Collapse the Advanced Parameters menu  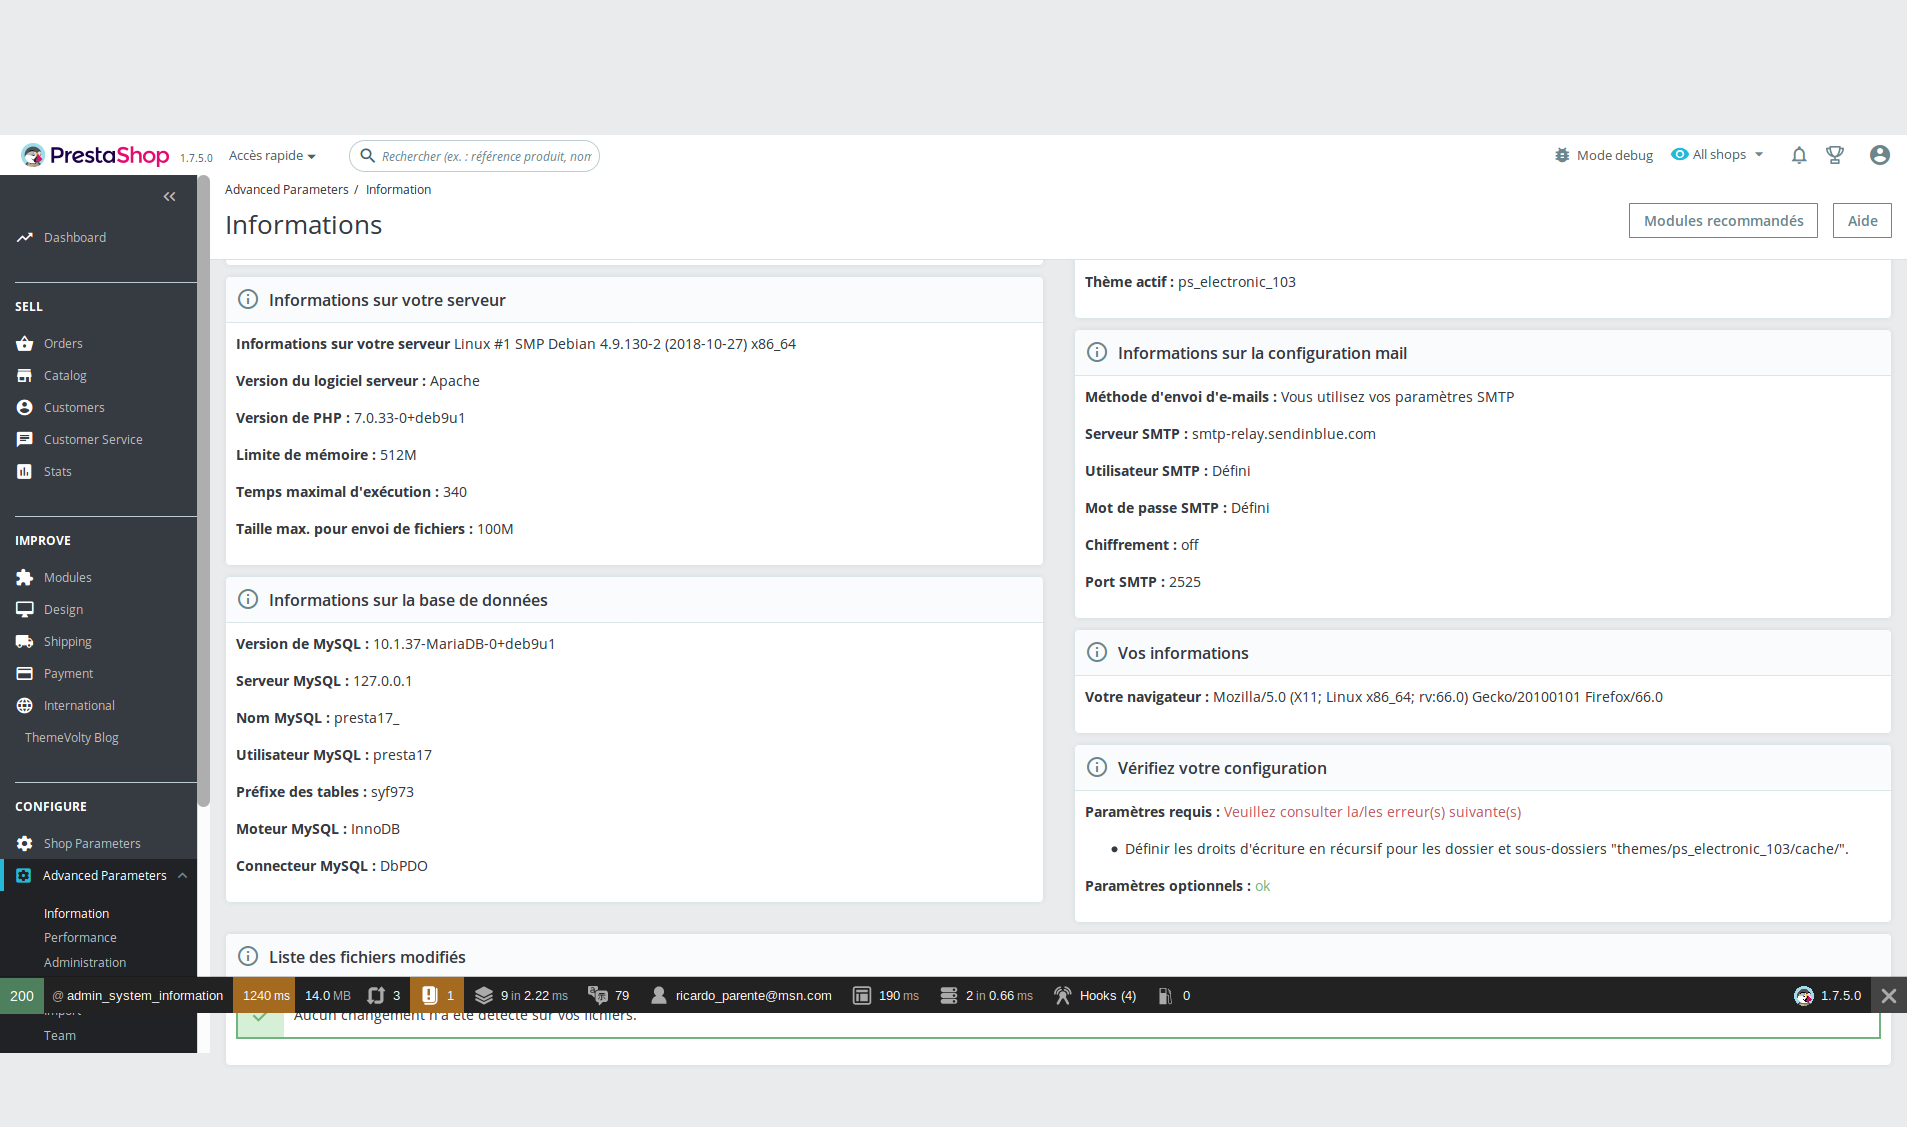coord(183,875)
